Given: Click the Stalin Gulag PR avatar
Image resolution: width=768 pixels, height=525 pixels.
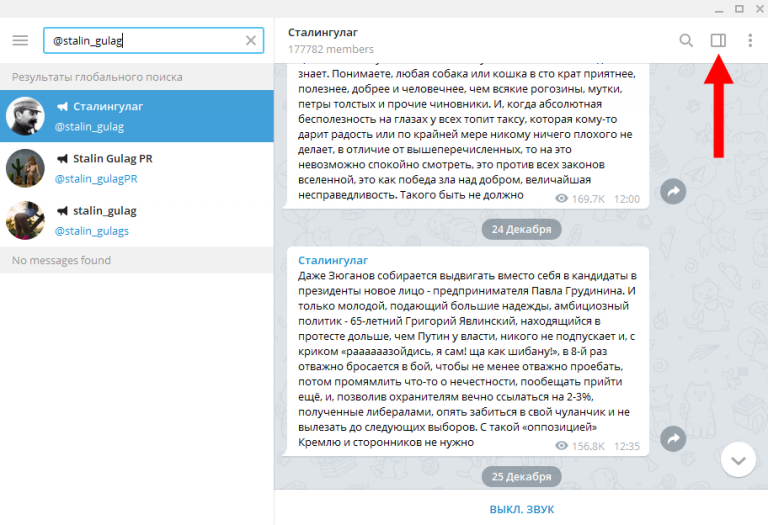Looking at the screenshot, I should tap(25, 168).
